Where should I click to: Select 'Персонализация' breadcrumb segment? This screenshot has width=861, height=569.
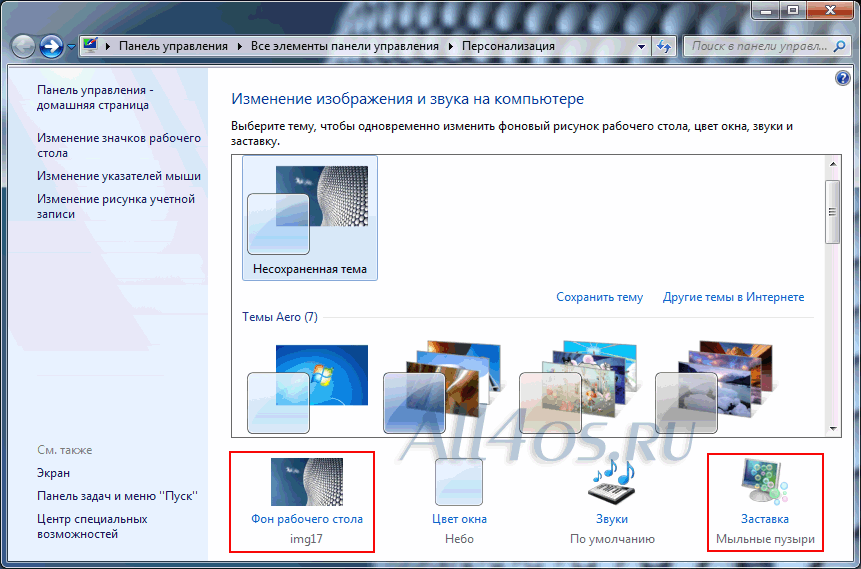[x=508, y=47]
